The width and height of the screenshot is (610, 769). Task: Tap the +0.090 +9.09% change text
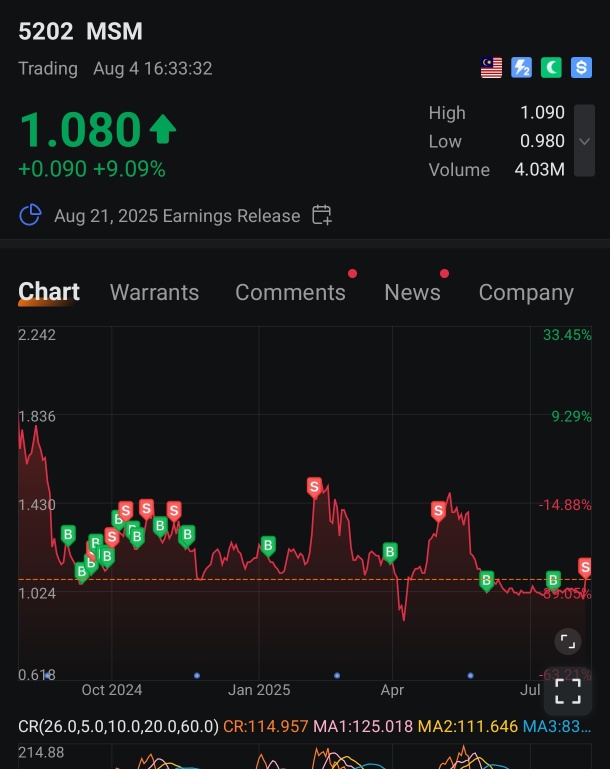[92, 169]
